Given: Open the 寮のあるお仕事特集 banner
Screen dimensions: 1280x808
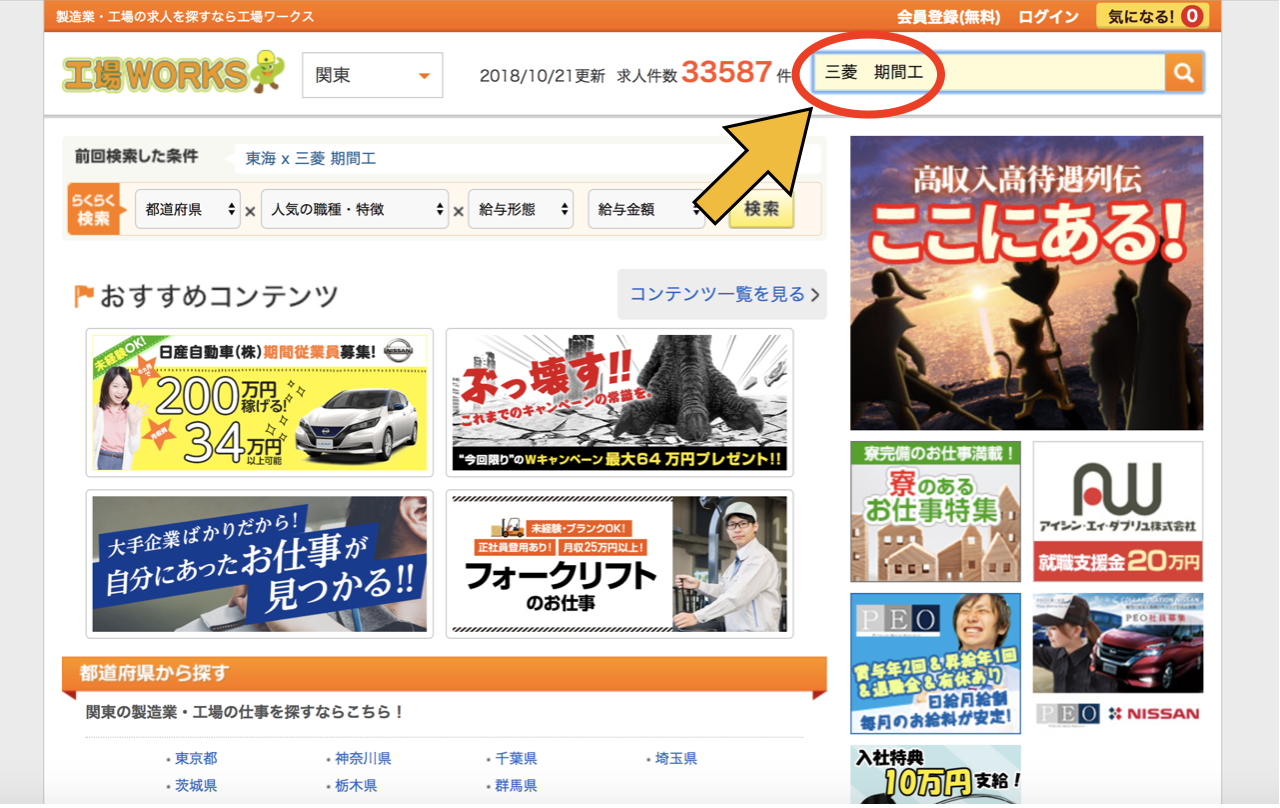Looking at the screenshot, I should (936, 512).
